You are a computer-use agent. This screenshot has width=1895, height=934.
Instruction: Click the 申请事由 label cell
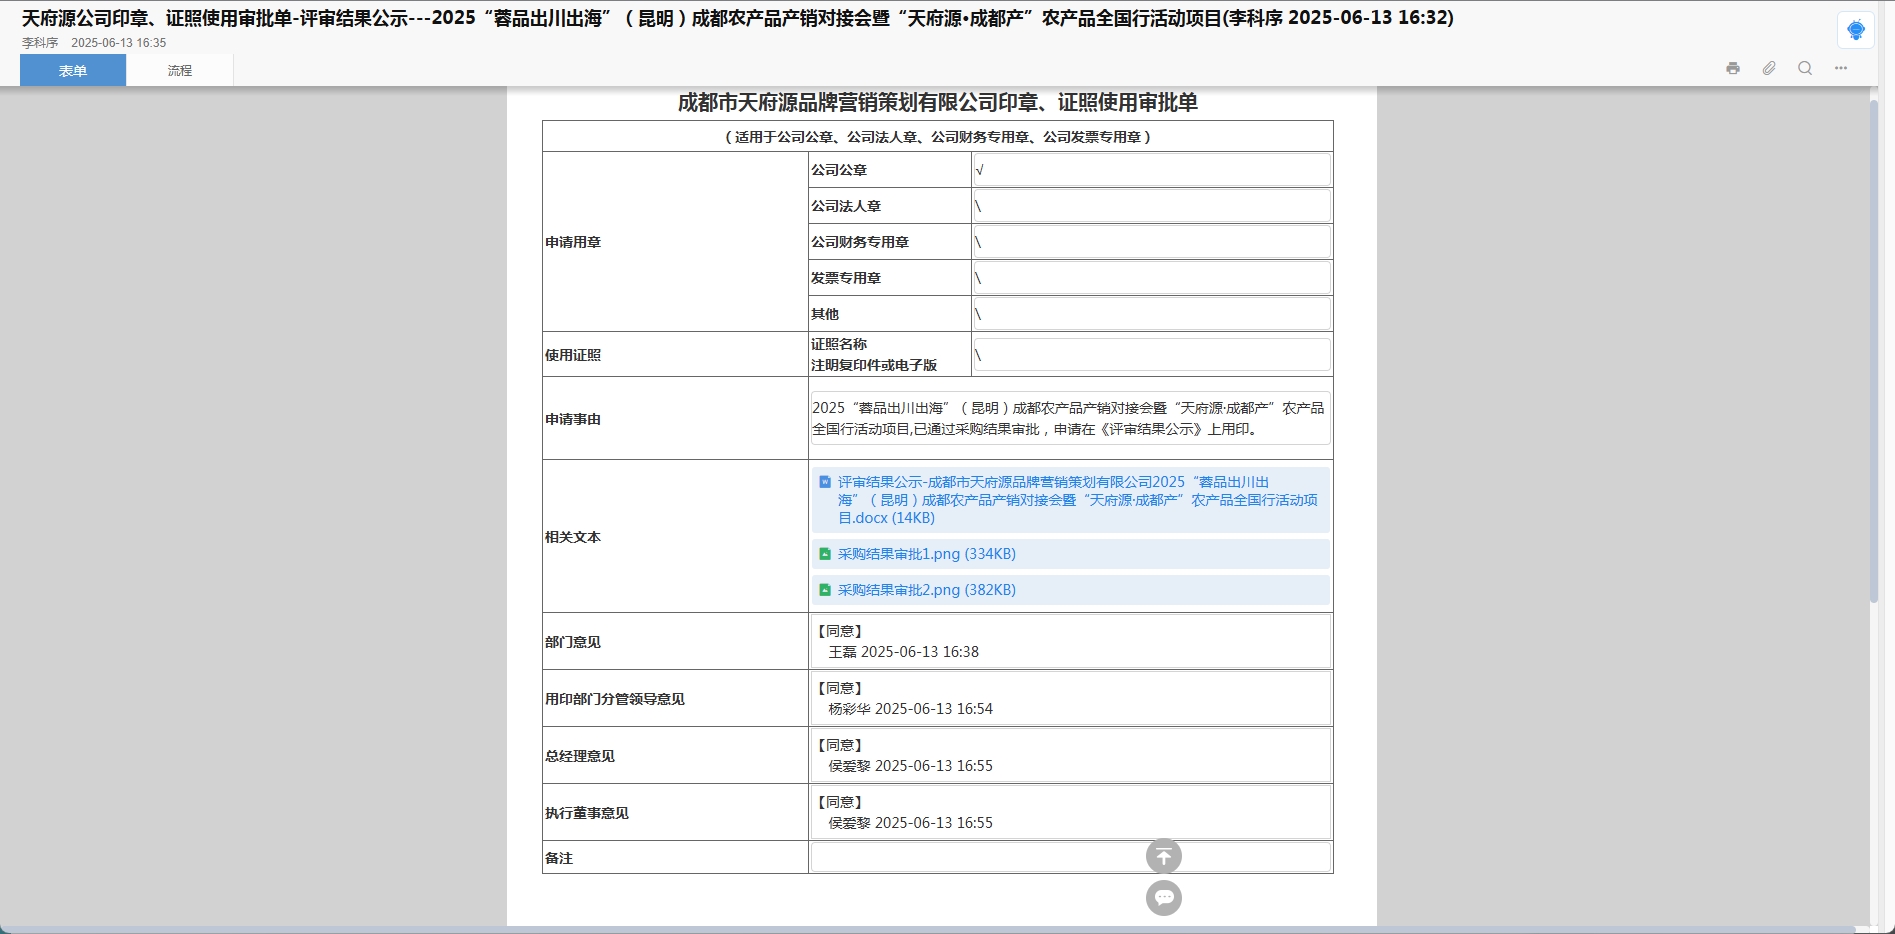(675, 419)
